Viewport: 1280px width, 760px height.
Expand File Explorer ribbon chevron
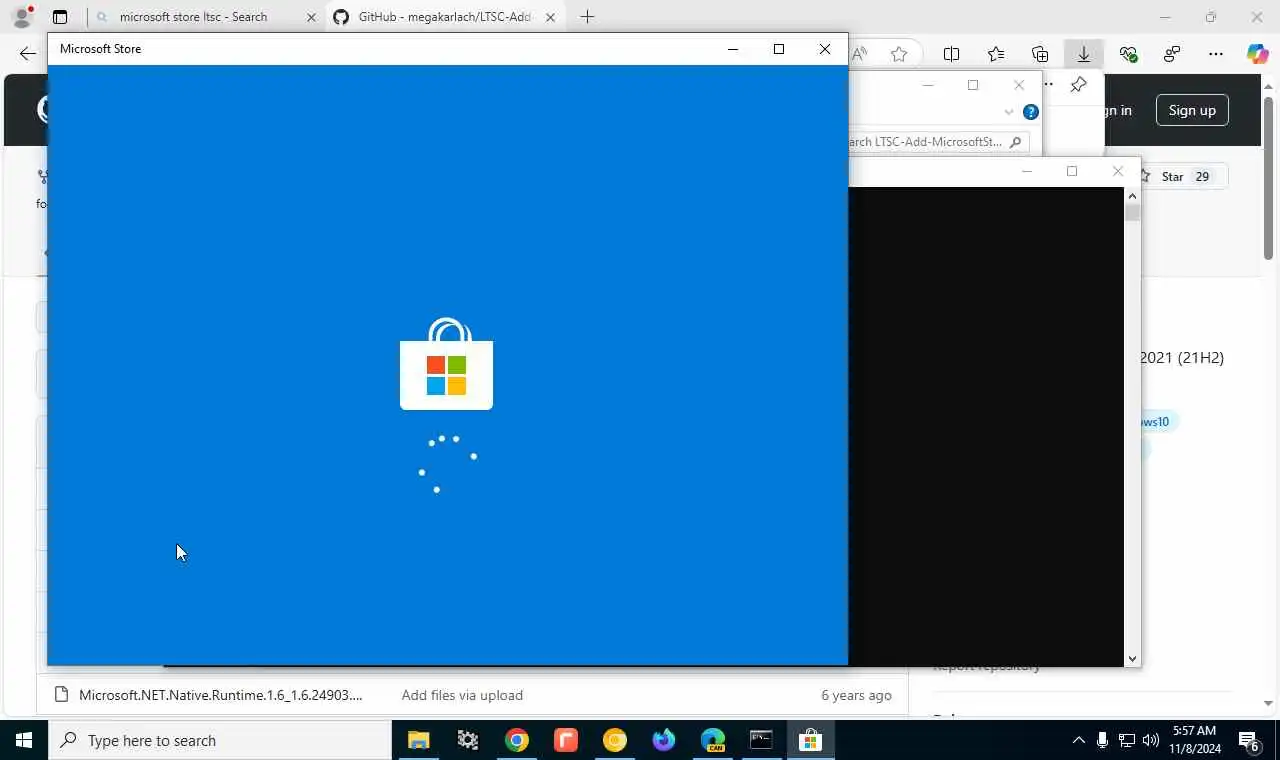(x=1008, y=112)
